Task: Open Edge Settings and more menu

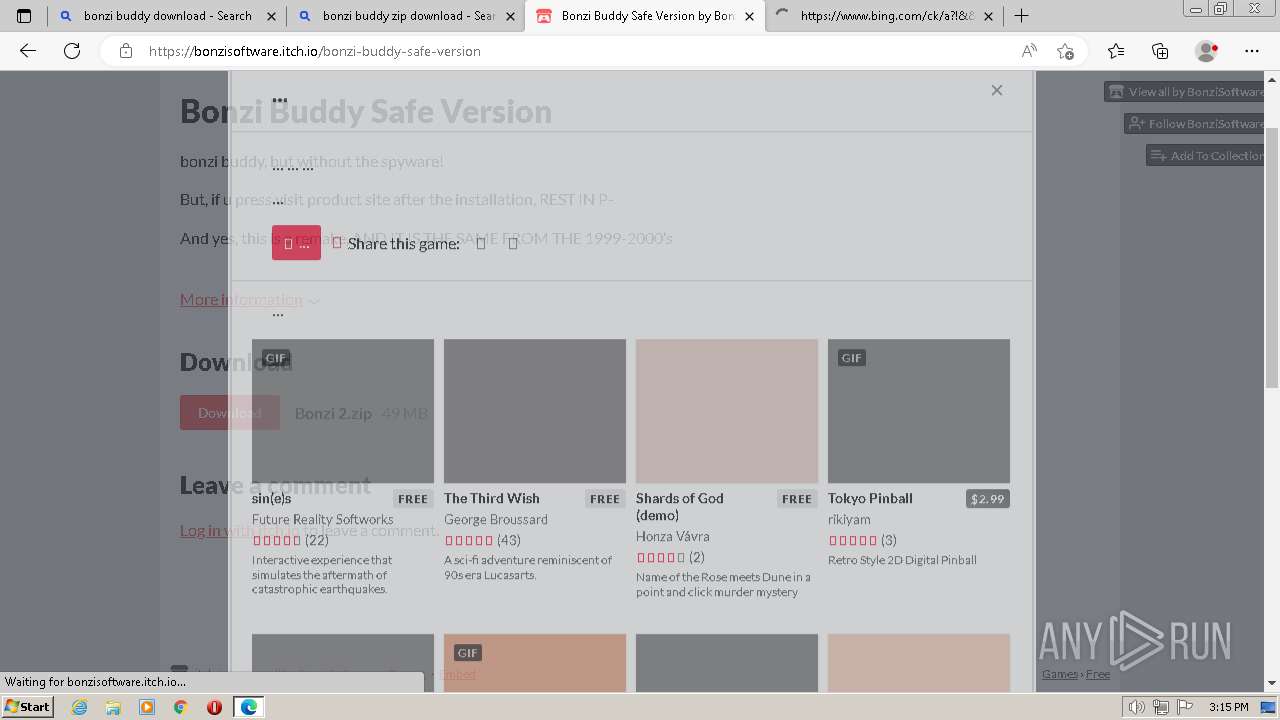Action: coord(1252,51)
